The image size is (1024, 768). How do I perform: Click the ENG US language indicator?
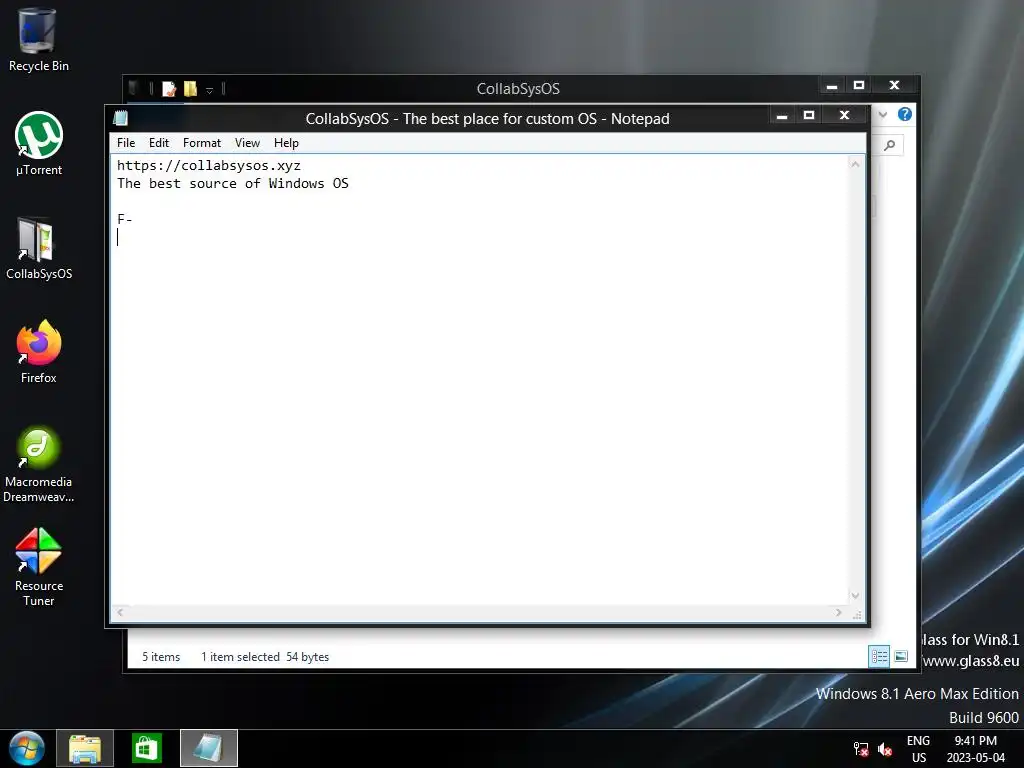(918, 749)
